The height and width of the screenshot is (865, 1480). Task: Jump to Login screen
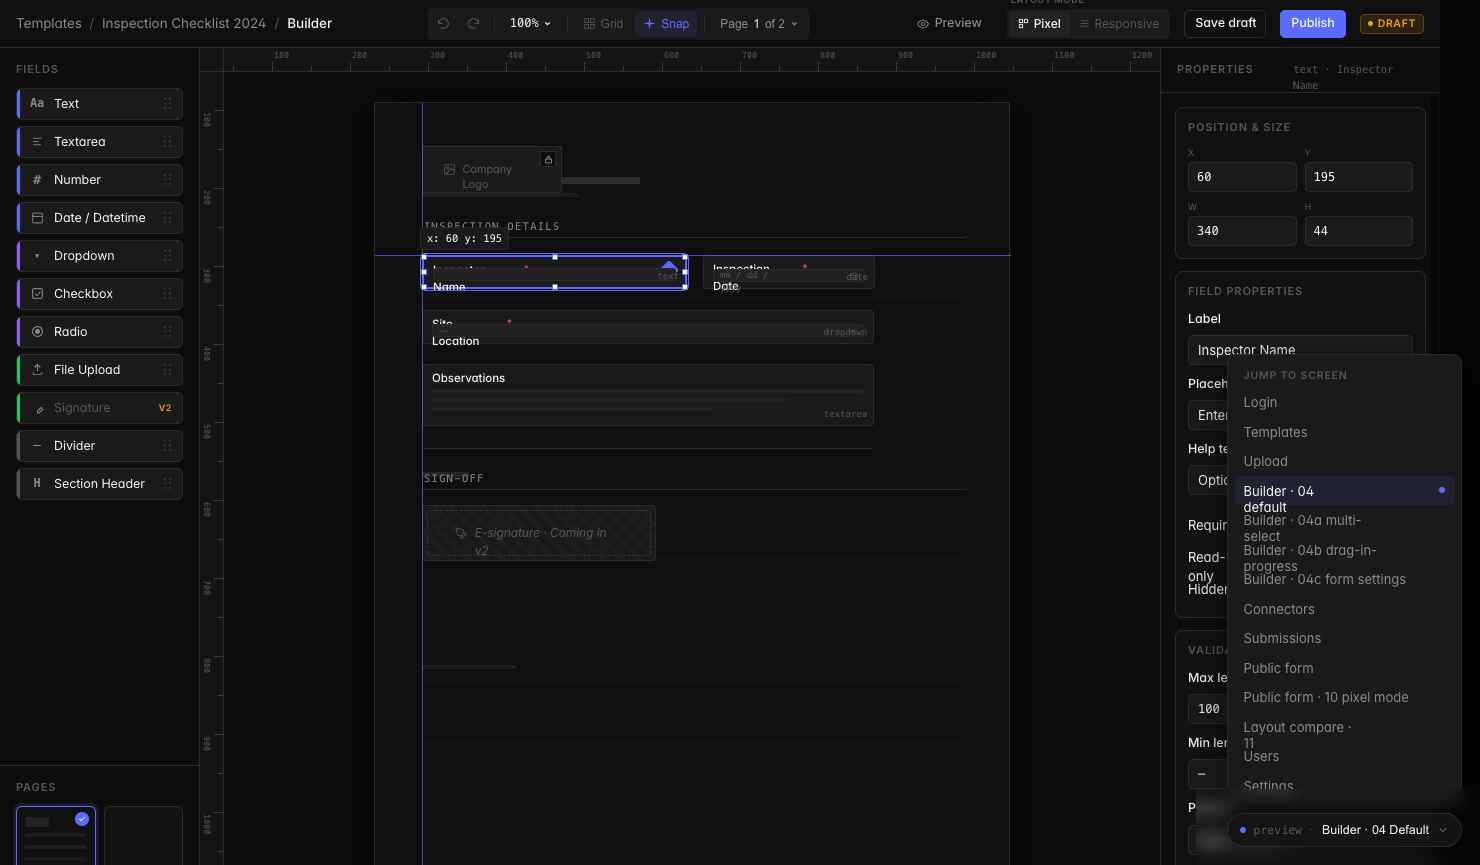pos(1344,402)
